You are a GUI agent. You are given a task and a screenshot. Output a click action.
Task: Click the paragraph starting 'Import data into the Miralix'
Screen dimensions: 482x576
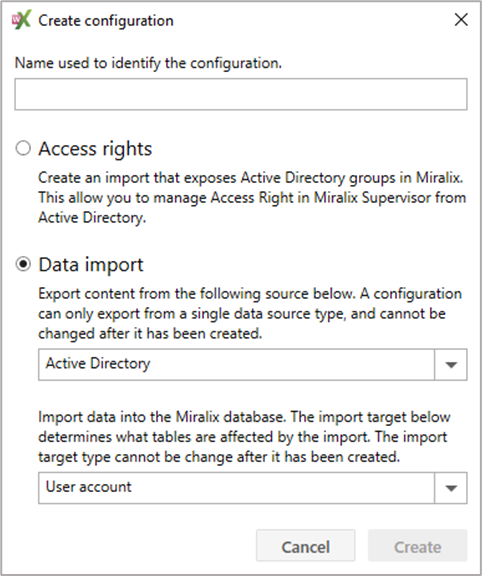(x=244, y=437)
